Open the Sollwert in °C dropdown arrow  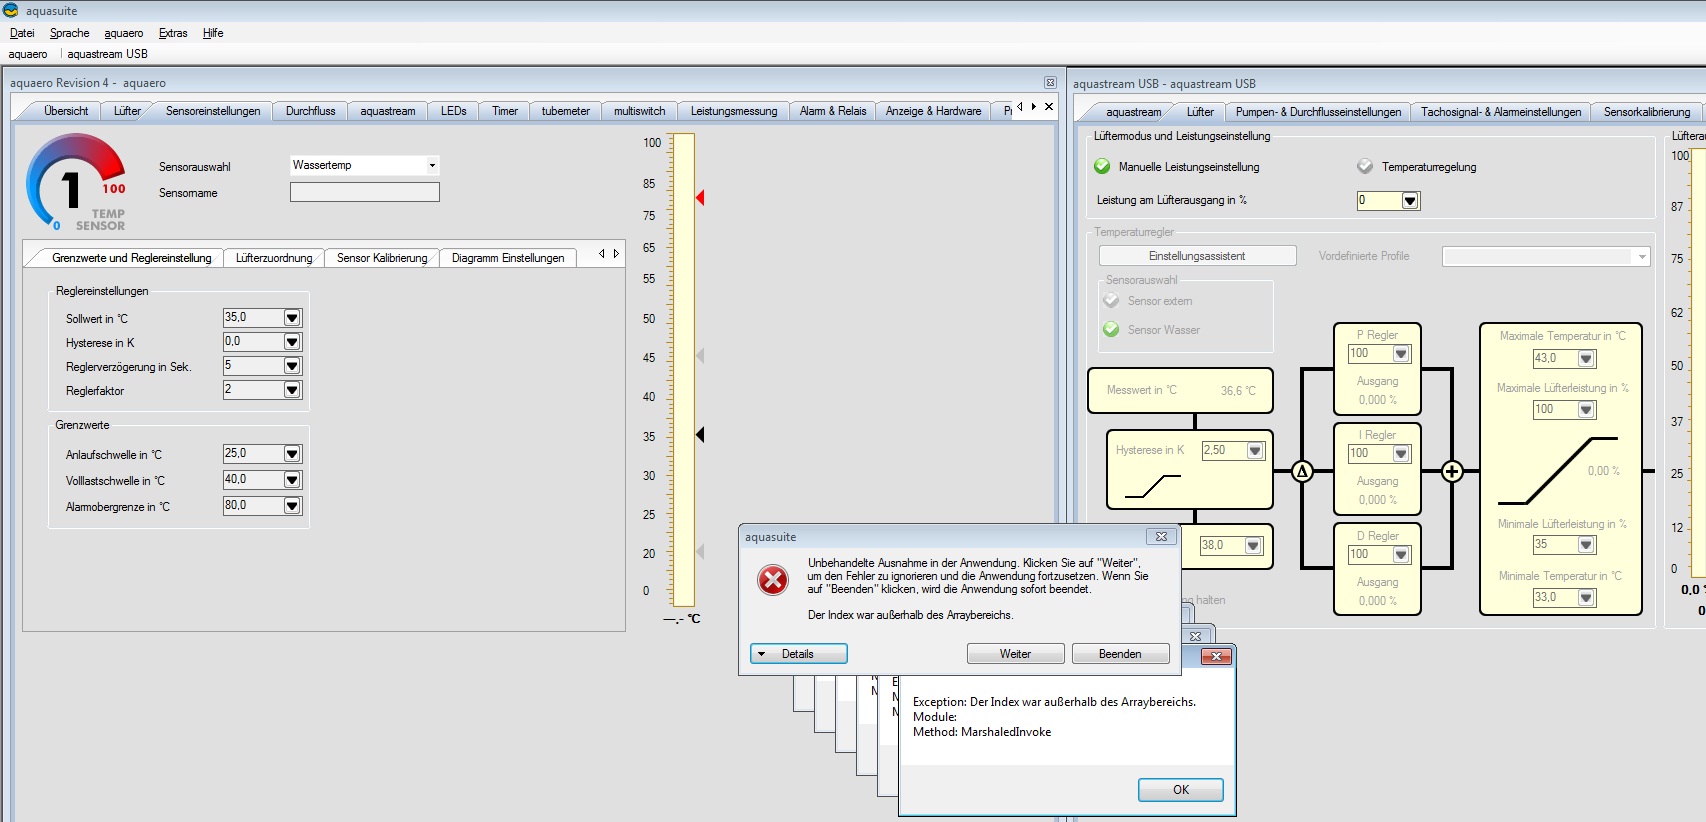(292, 318)
